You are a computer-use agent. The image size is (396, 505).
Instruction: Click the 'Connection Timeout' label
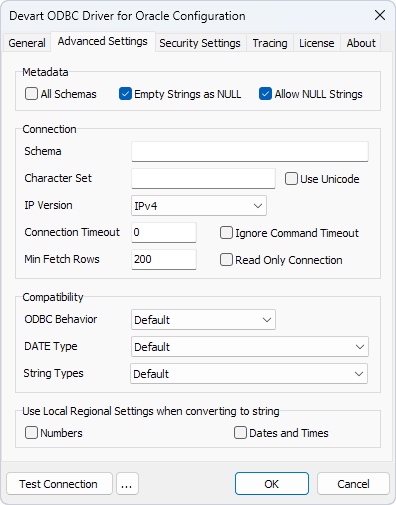pos(72,232)
